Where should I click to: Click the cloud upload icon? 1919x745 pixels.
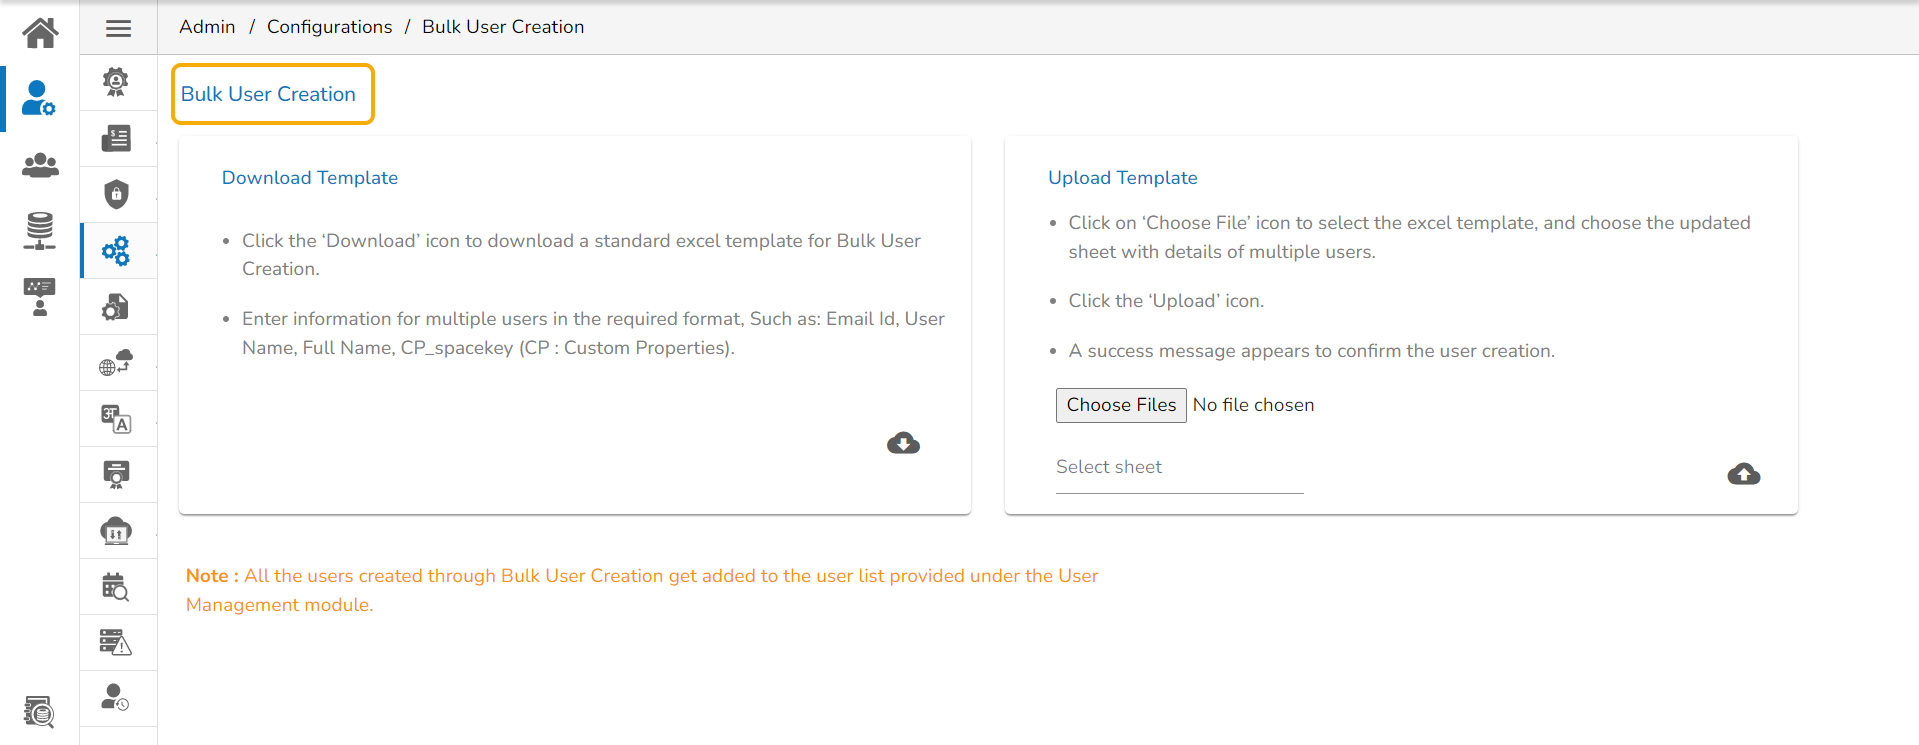coord(1743,474)
